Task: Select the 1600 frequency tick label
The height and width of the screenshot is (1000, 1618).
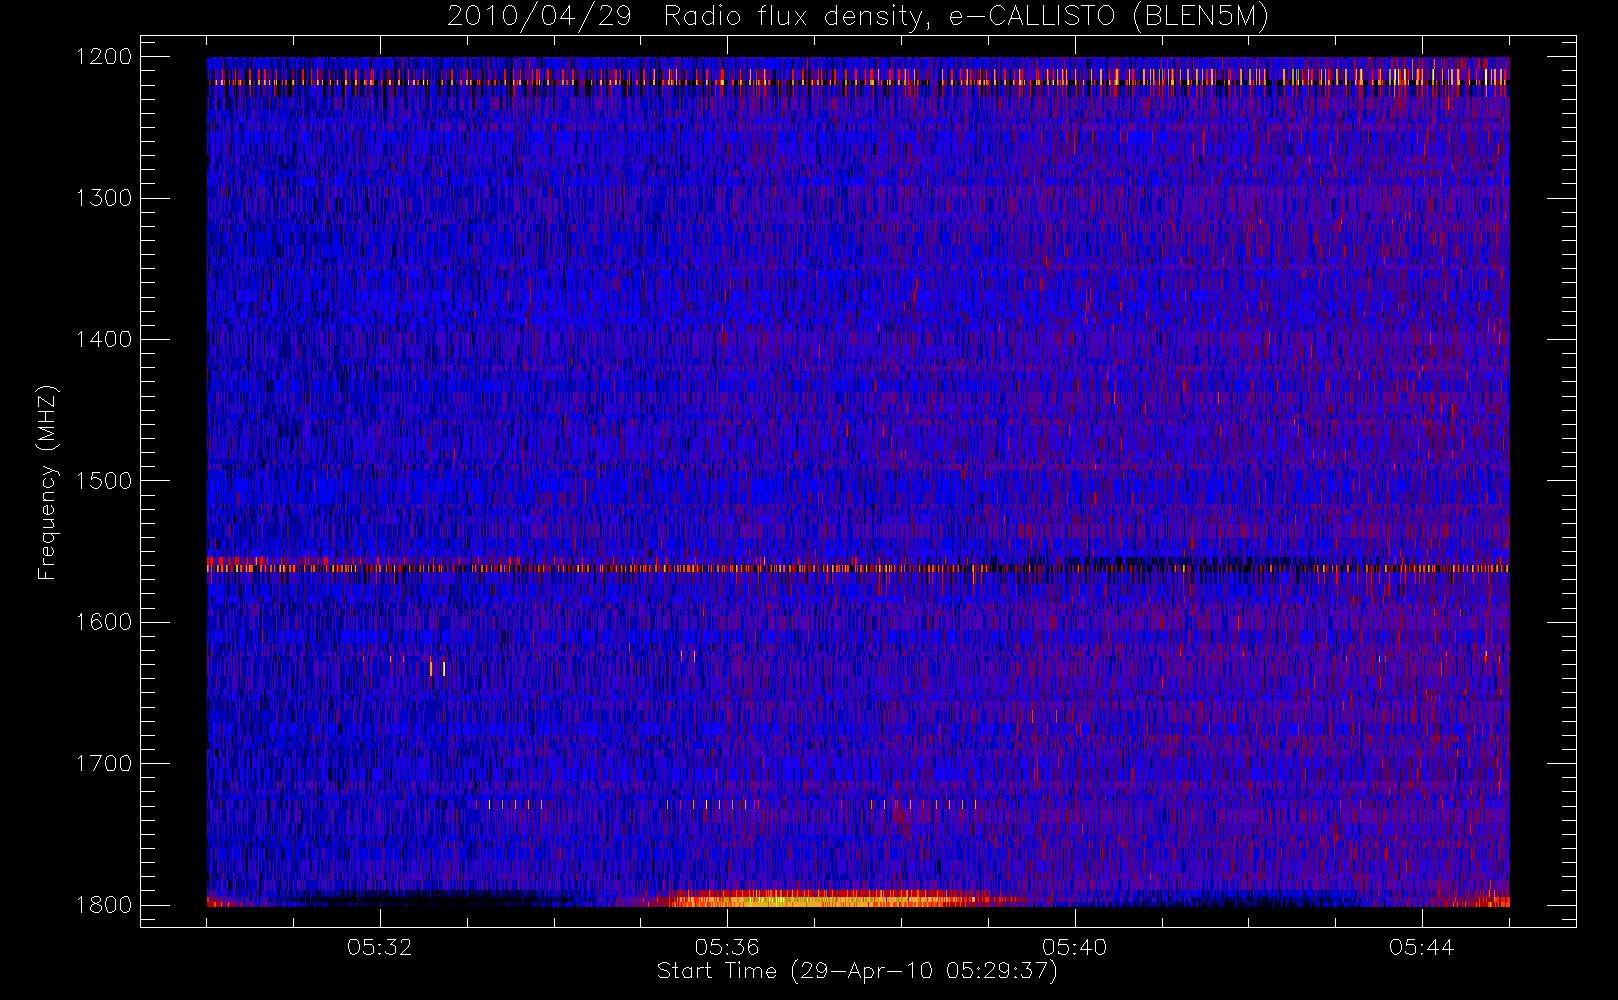Action: coord(104,622)
